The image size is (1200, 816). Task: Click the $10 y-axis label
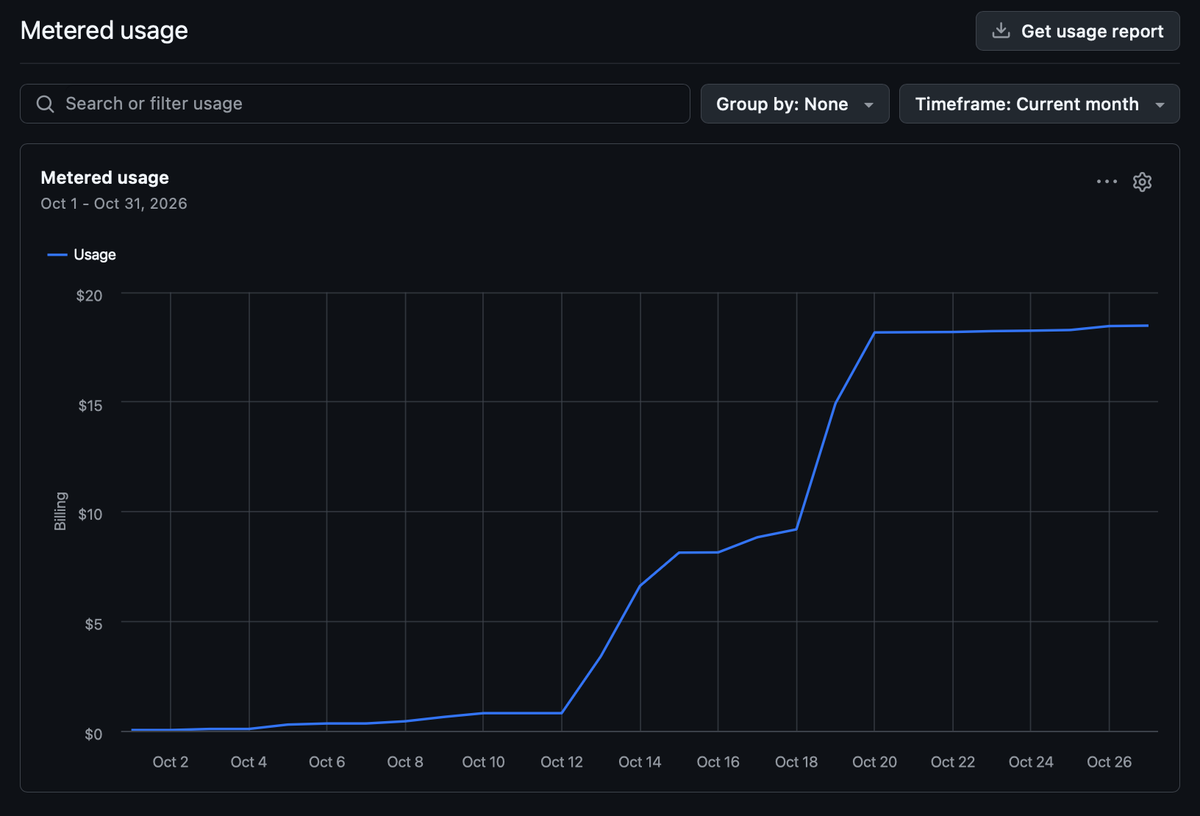90,513
